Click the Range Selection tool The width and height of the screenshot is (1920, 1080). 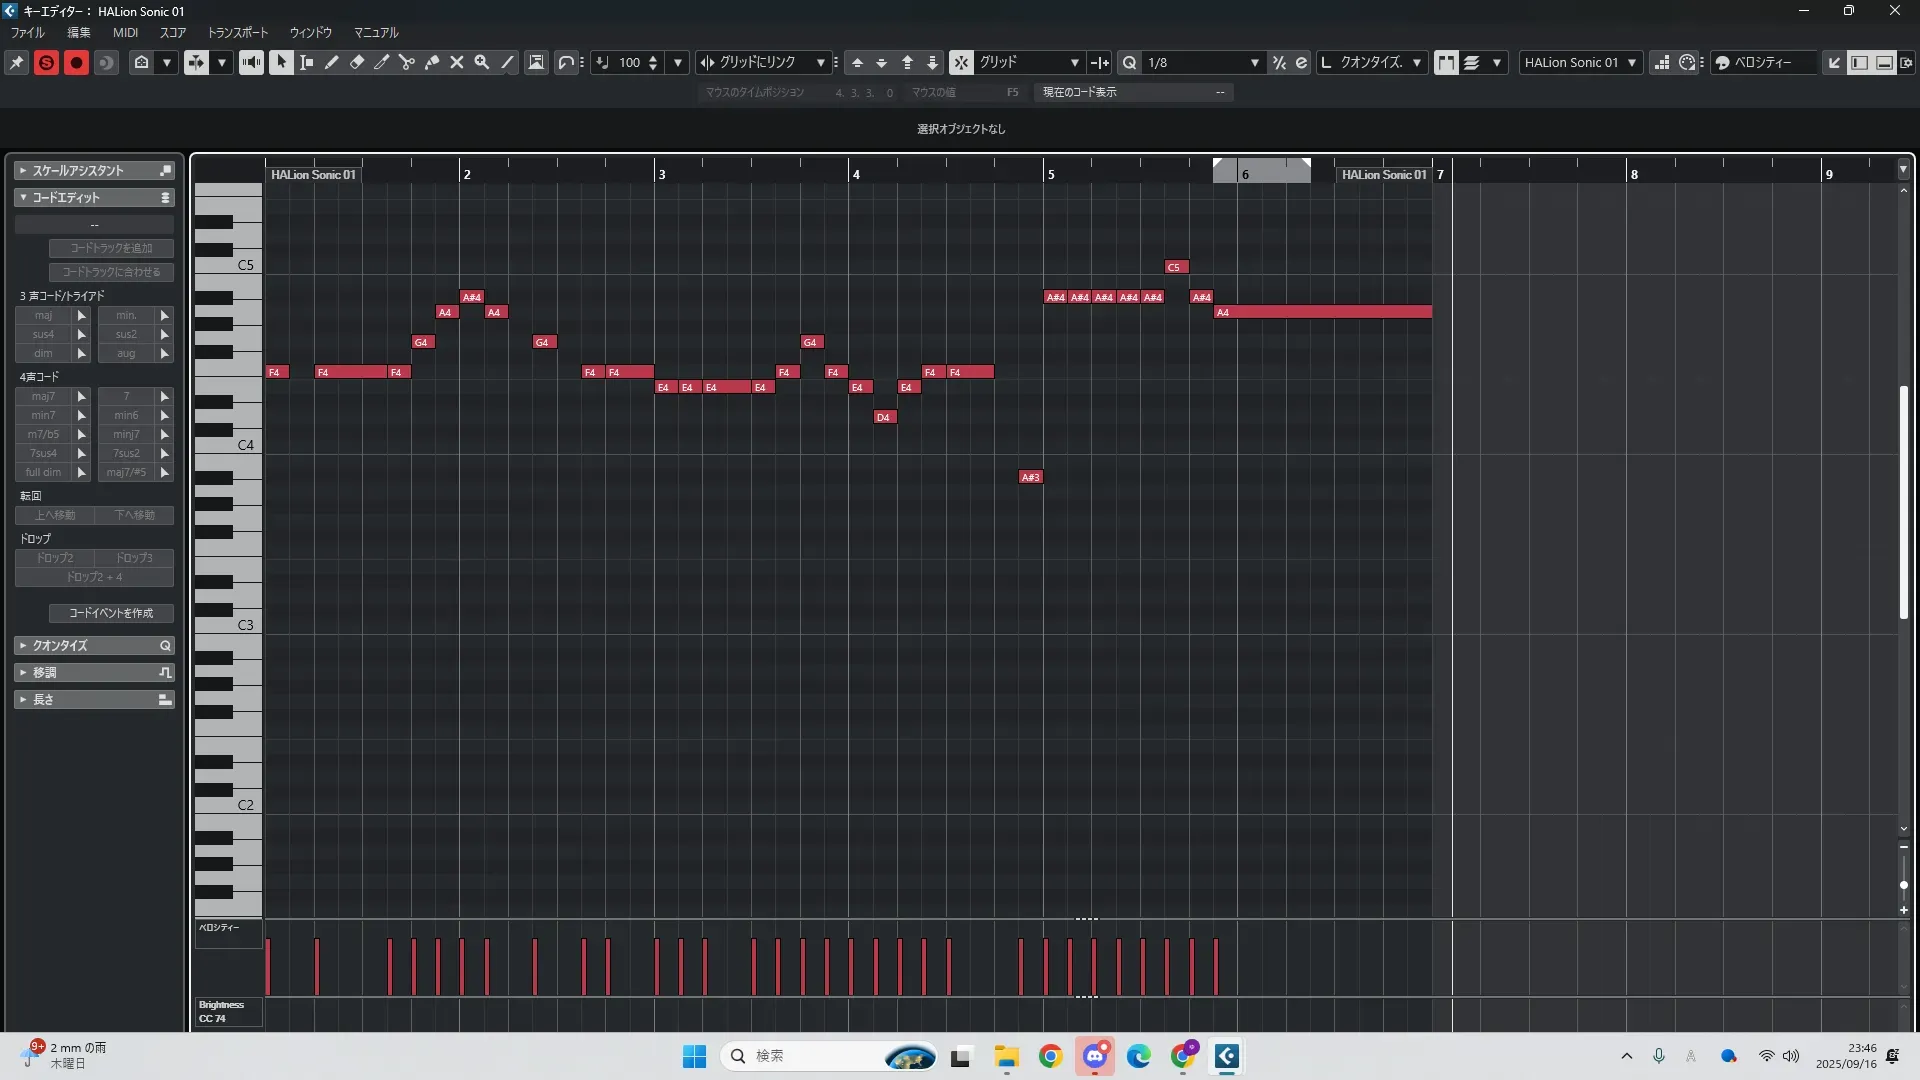306,62
